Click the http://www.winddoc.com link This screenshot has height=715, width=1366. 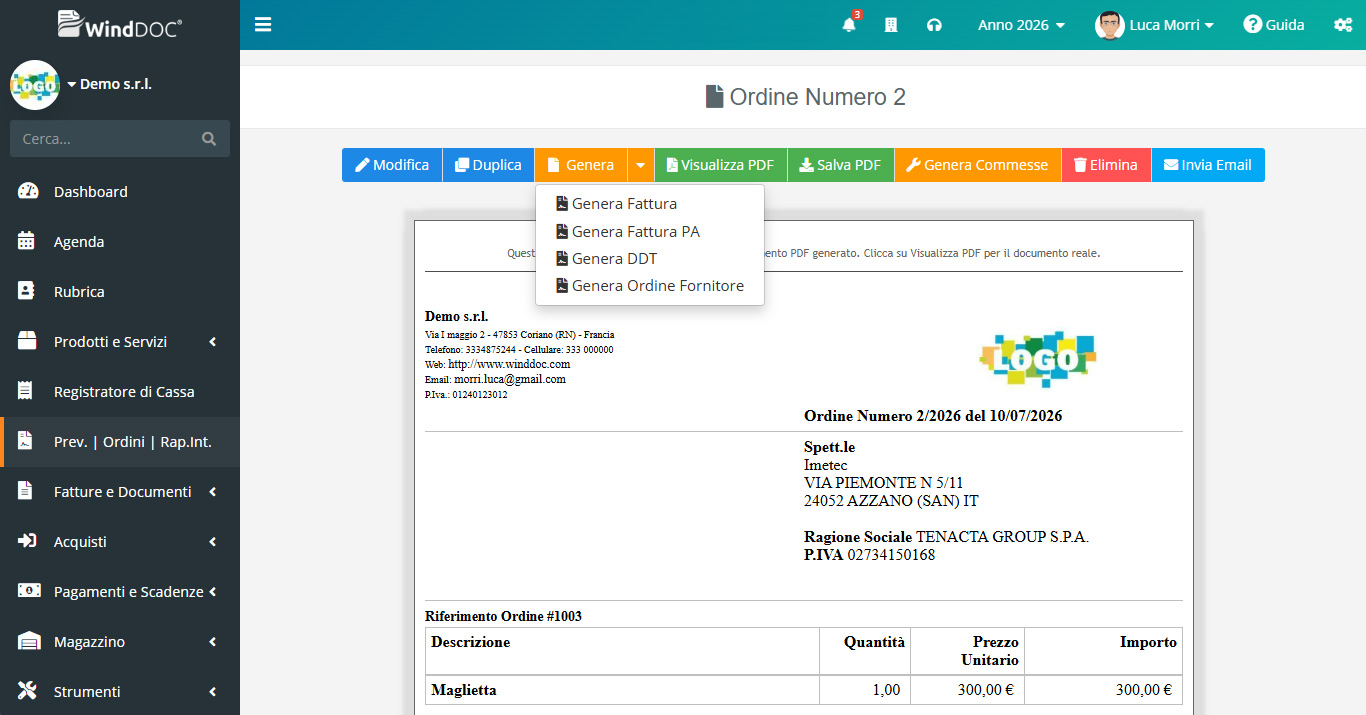pyautogui.click(x=509, y=364)
